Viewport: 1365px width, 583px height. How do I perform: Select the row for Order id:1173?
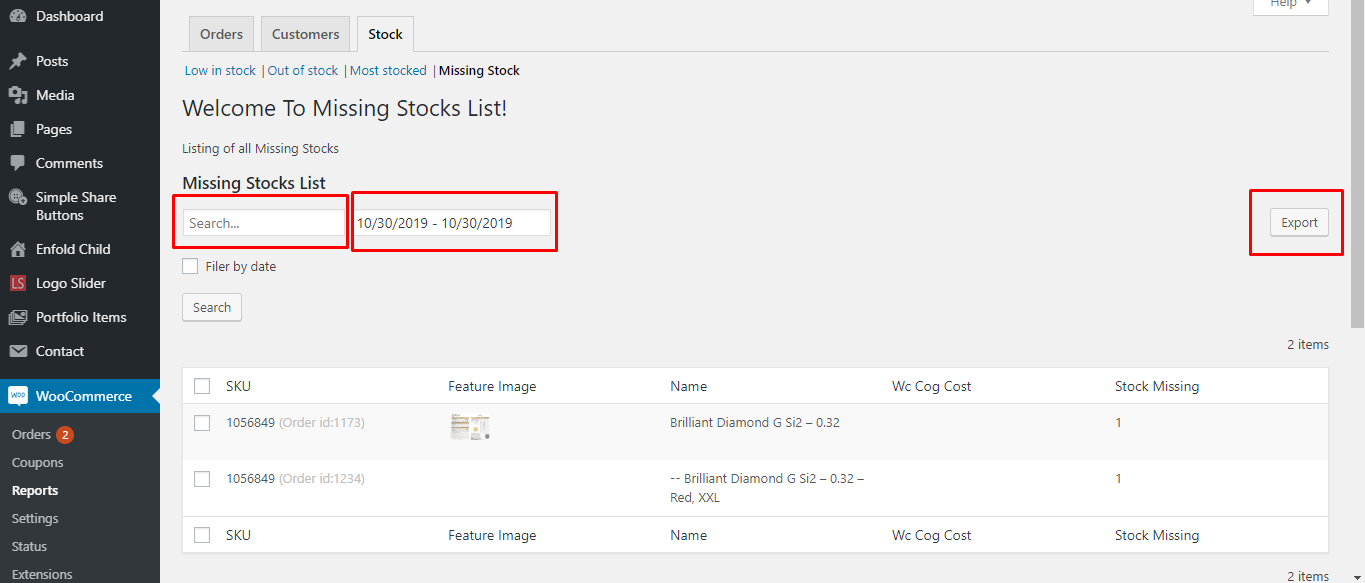[202, 423]
